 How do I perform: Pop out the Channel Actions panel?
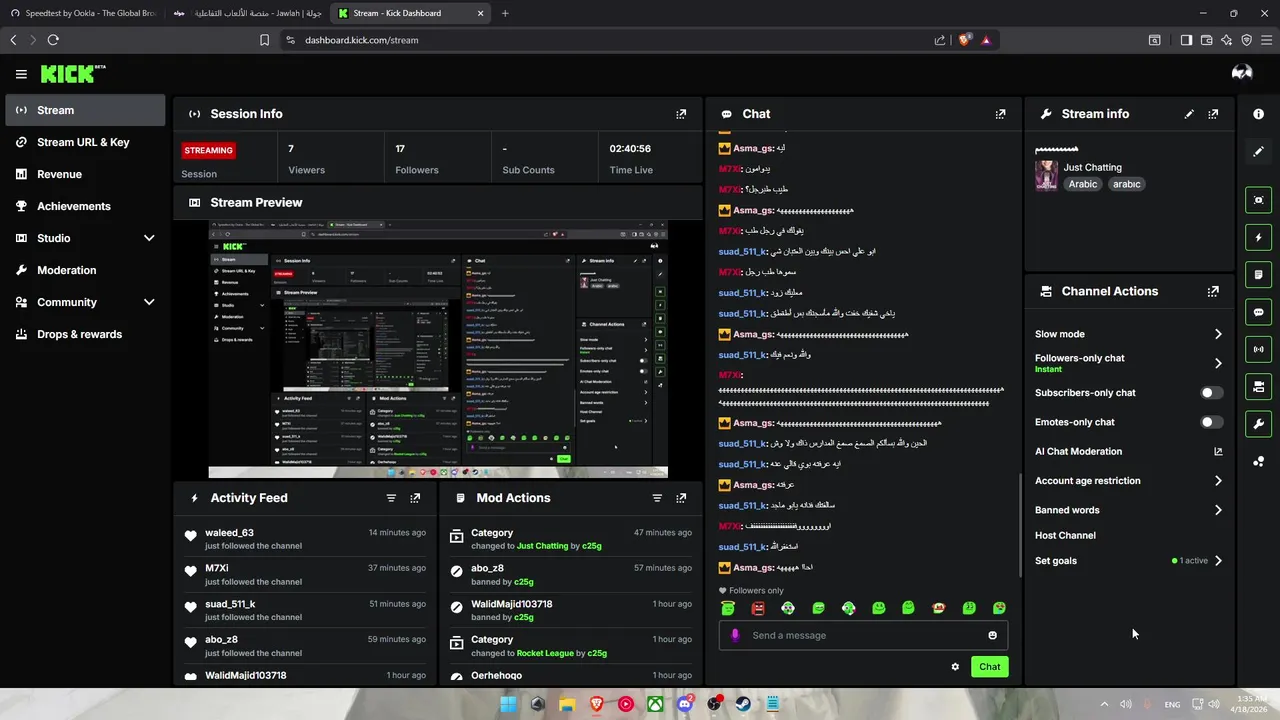point(1213,292)
